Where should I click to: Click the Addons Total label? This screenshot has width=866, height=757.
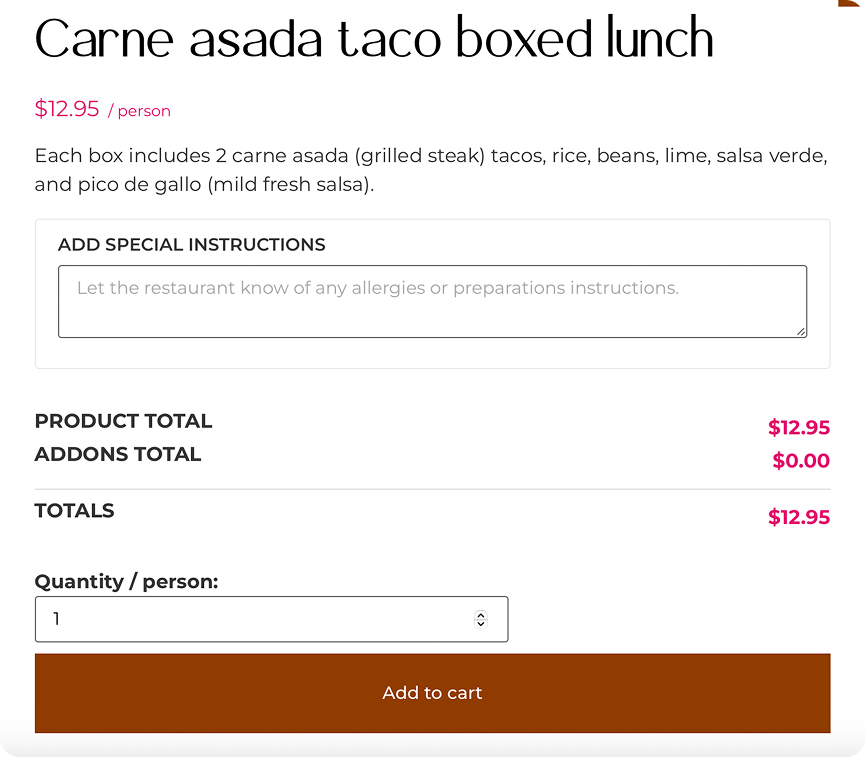pos(118,454)
